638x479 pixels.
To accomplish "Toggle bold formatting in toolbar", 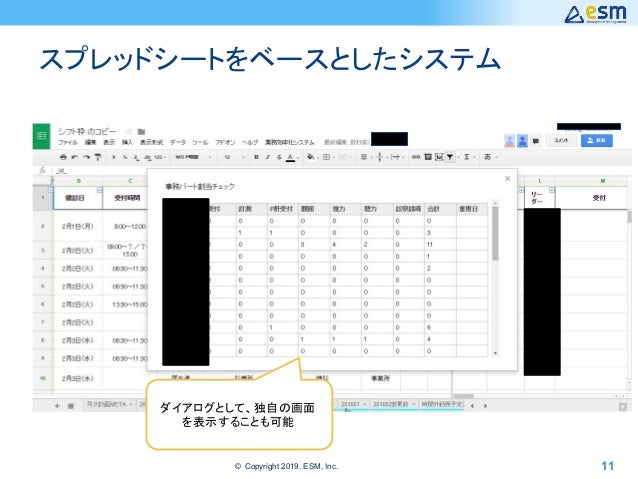I will click(x=256, y=157).
